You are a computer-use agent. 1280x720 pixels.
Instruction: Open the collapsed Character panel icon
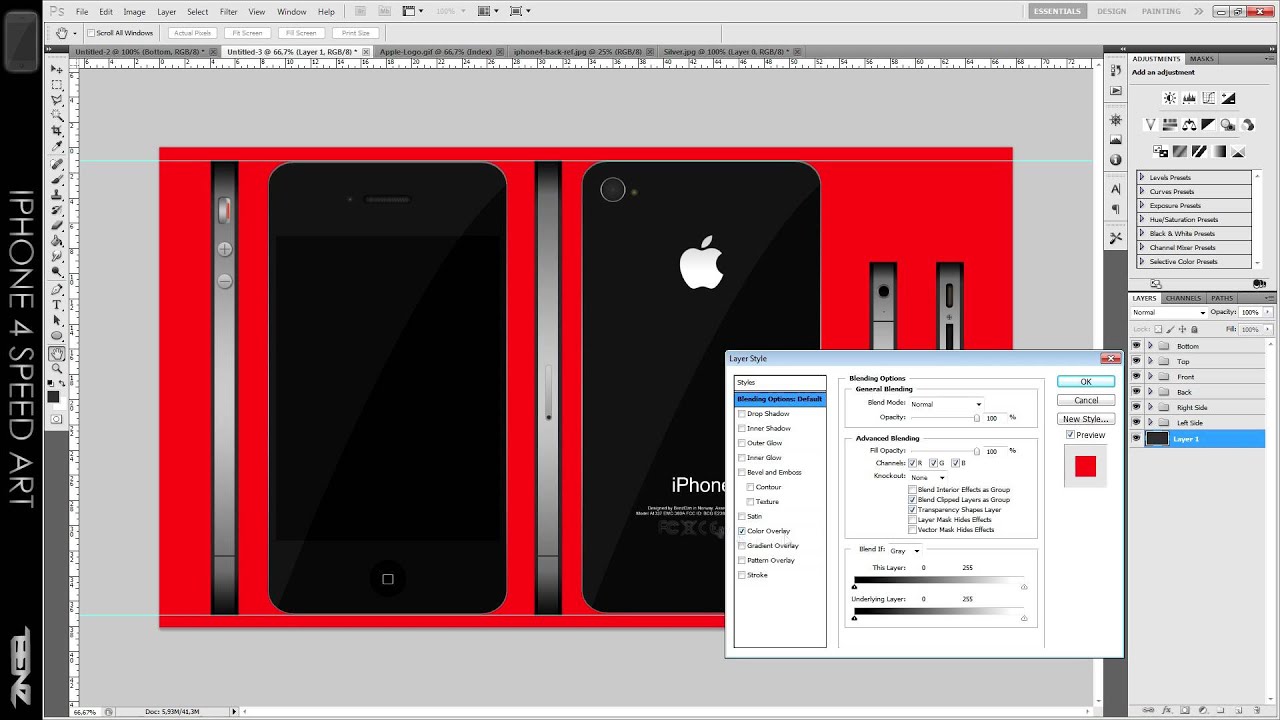(1116, 190)
